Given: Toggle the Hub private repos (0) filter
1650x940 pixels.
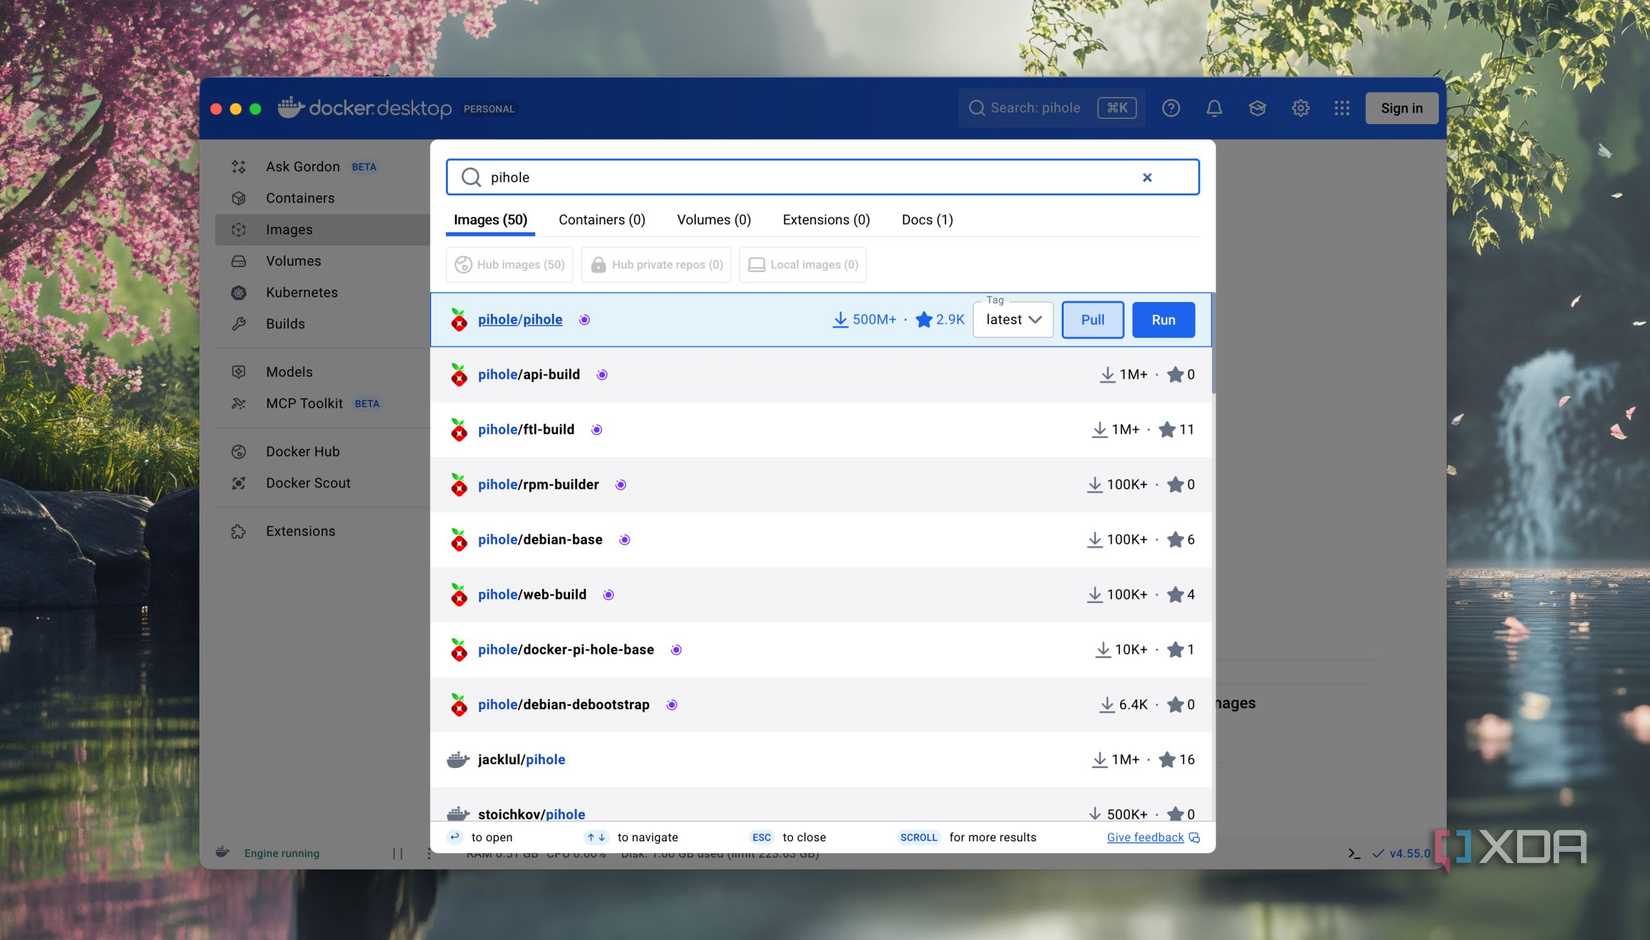Looking at the screenshot, I should tap(656, 265).
